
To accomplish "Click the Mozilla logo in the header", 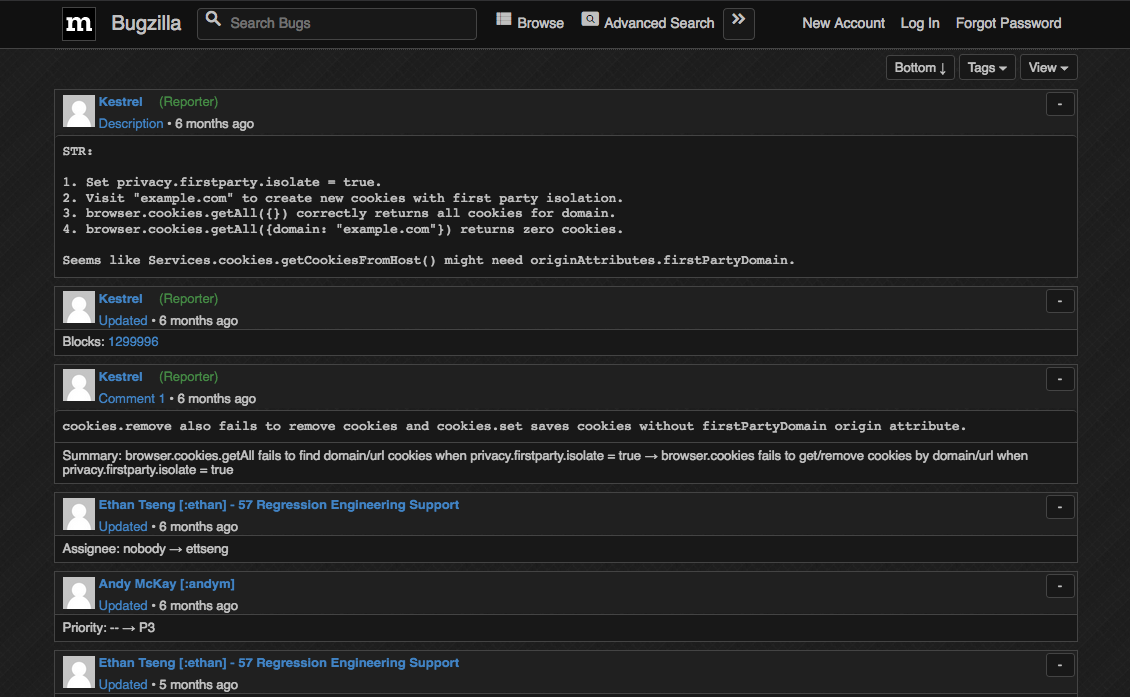I will tap(79, 23).
